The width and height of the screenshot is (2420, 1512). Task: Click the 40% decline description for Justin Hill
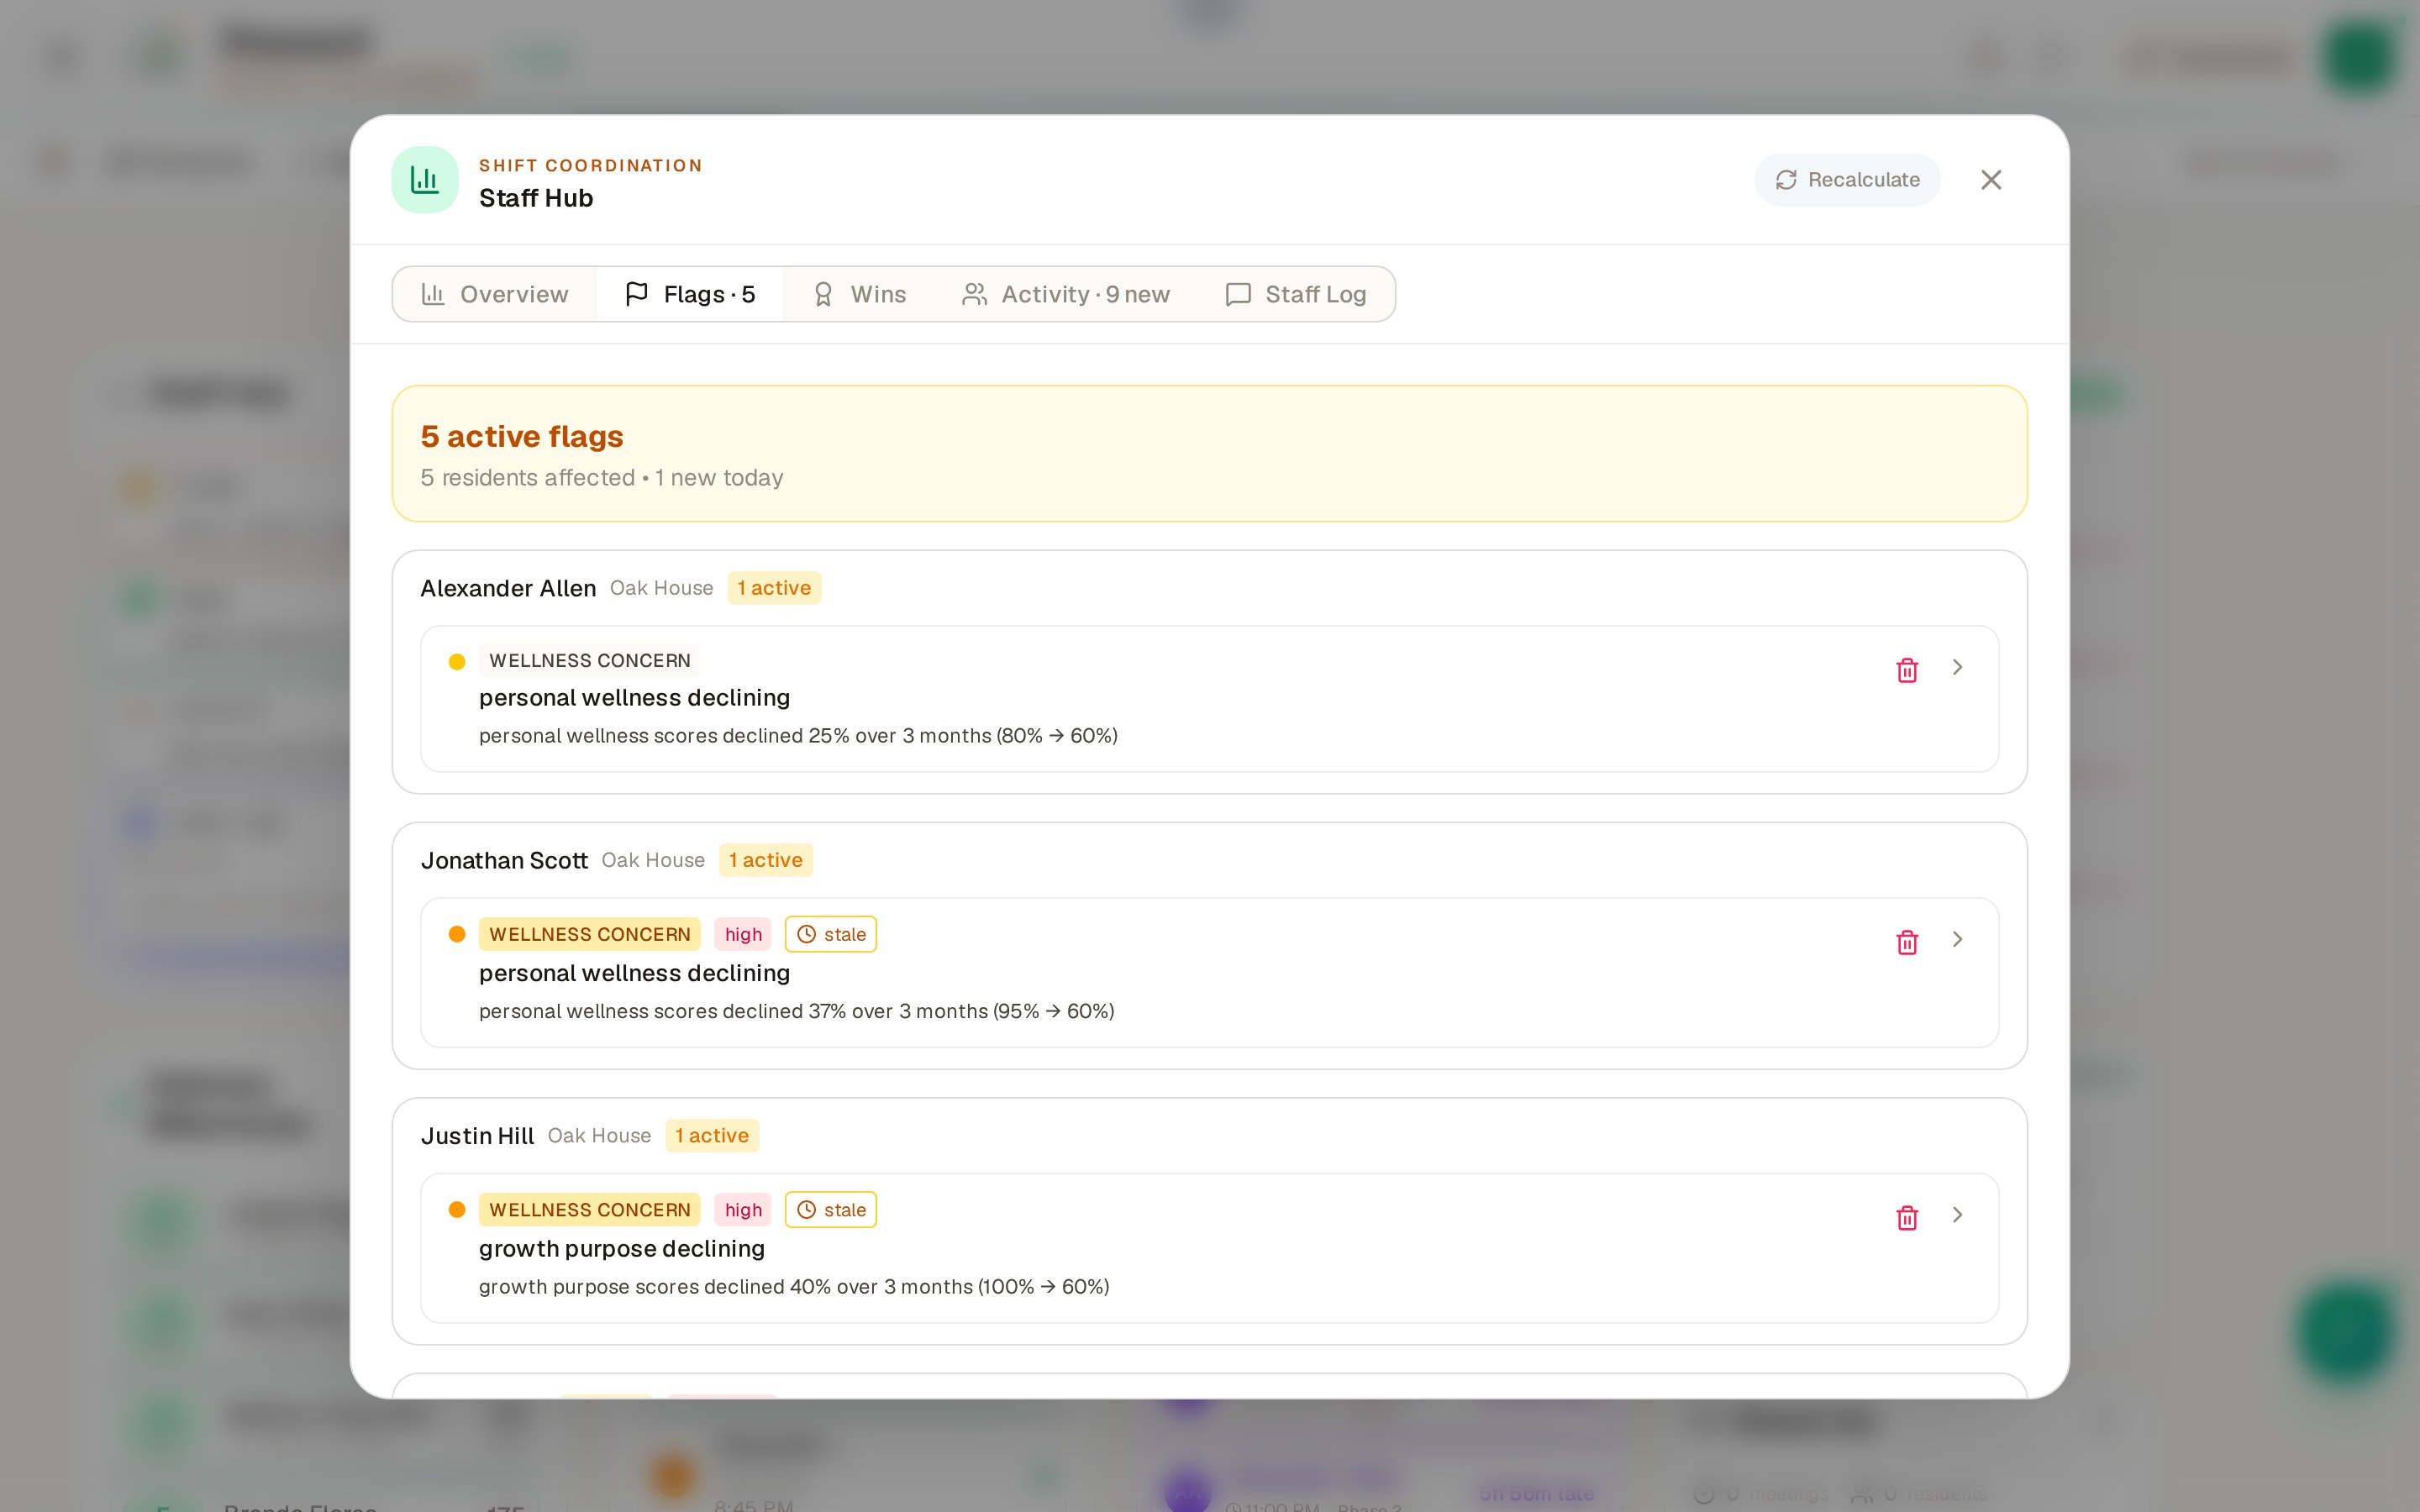[794, 1287]
